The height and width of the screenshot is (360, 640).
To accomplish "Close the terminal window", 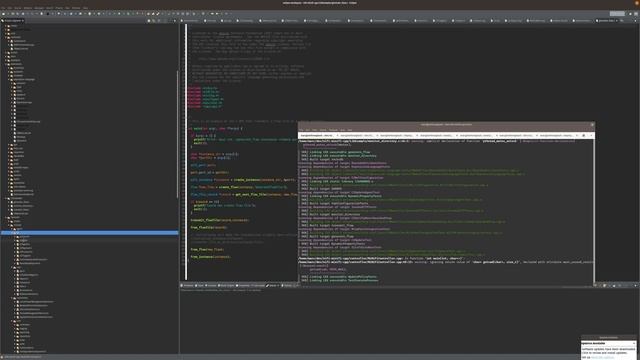I will coord(592,124).
